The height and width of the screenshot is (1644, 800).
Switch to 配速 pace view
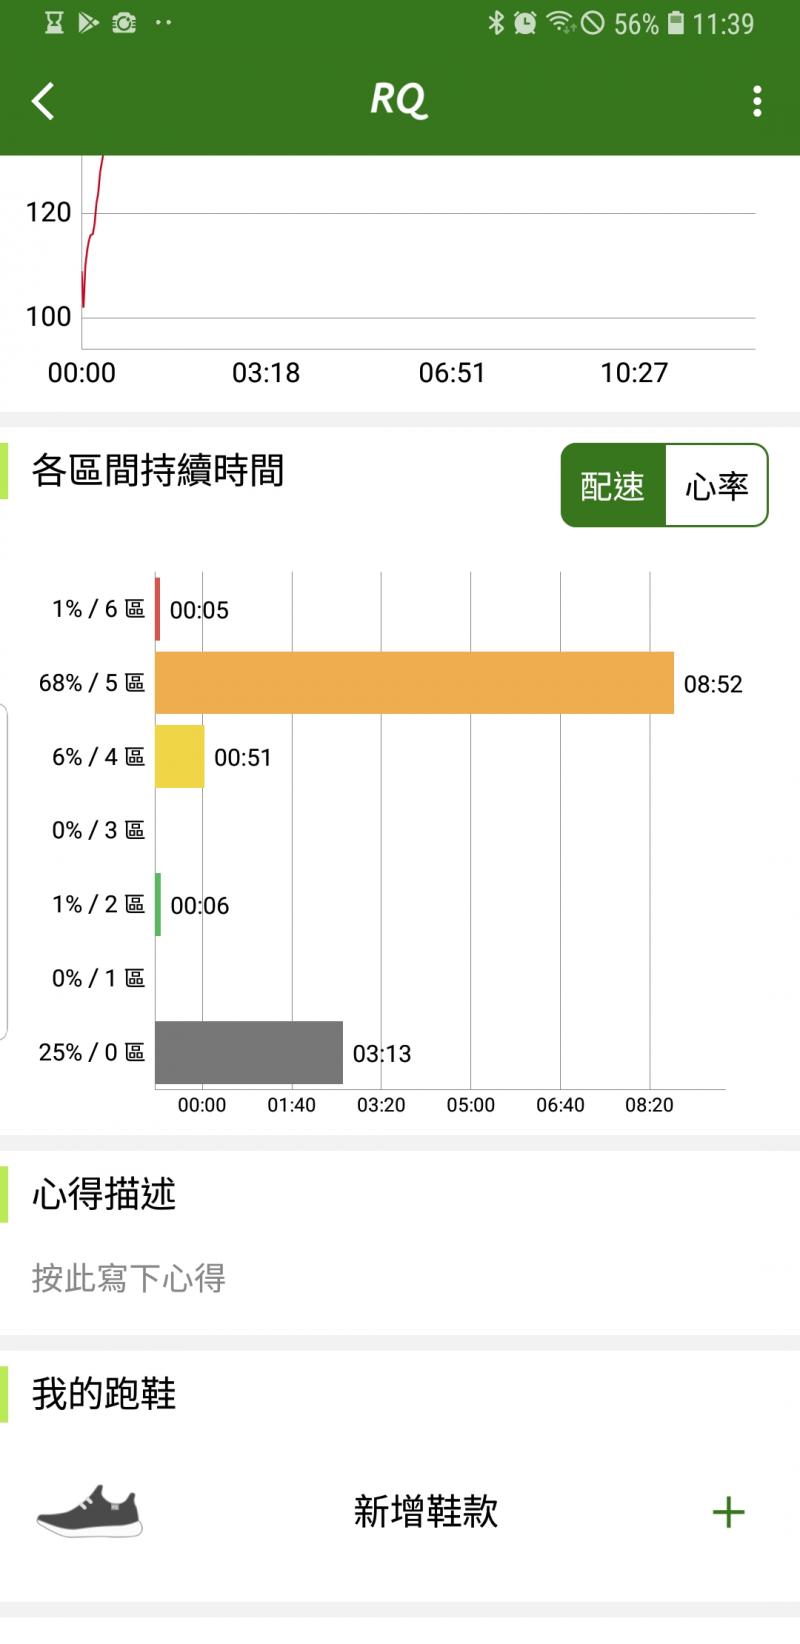613,486
